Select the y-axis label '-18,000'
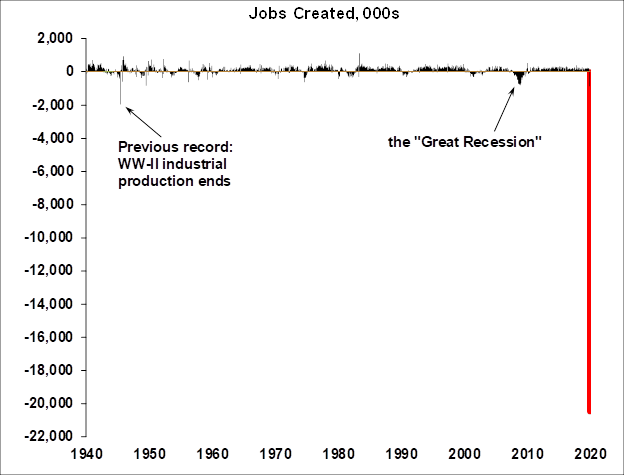The width and height of the screenshot is (625, 476). pyautogui.click(x=49, y=370)
